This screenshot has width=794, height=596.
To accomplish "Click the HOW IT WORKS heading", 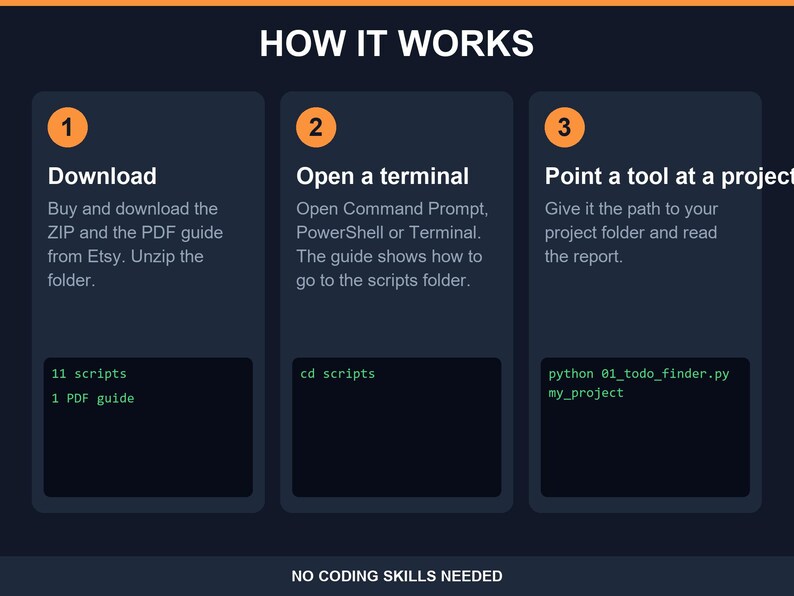I will pyautogui.click(x=396, y=44).
